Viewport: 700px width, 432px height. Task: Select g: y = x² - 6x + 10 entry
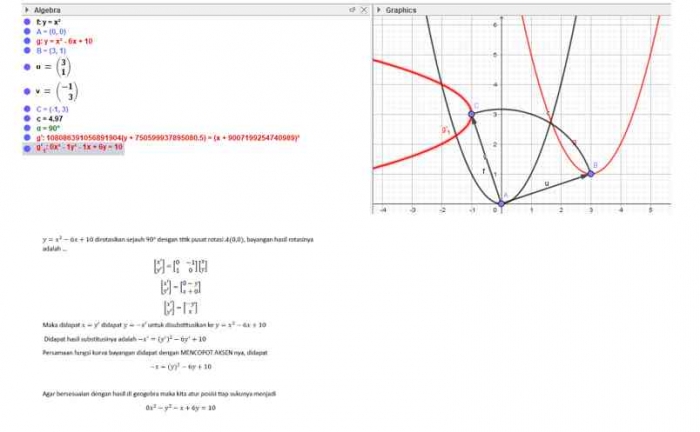click(x=64, y=41)
